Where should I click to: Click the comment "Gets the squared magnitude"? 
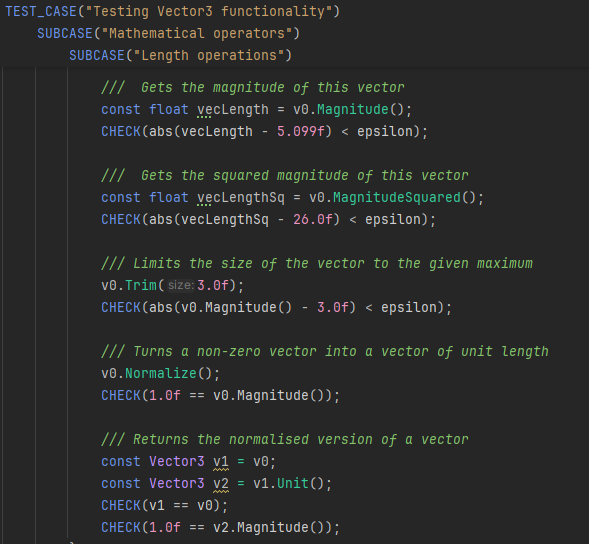285,175
